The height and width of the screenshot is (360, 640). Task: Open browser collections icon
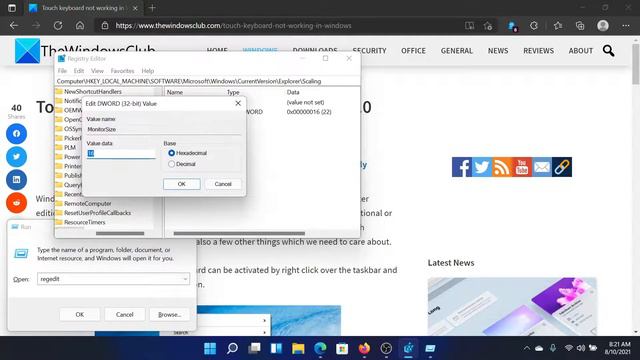point(580,25)
